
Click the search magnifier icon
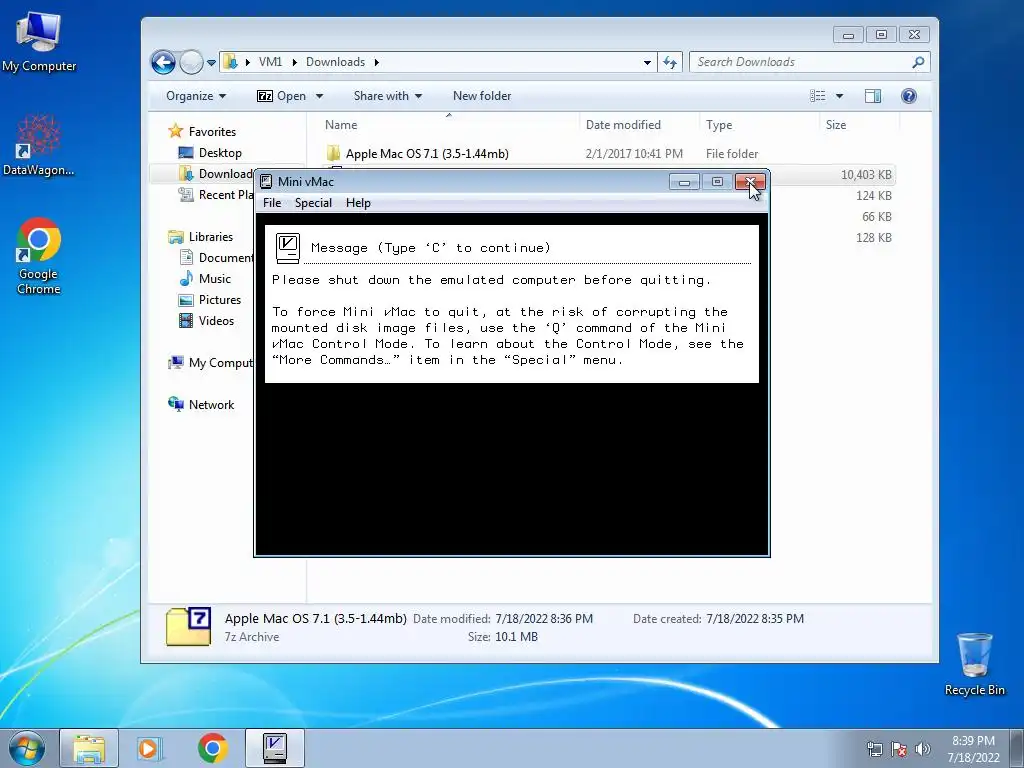[x=918, y=62]
